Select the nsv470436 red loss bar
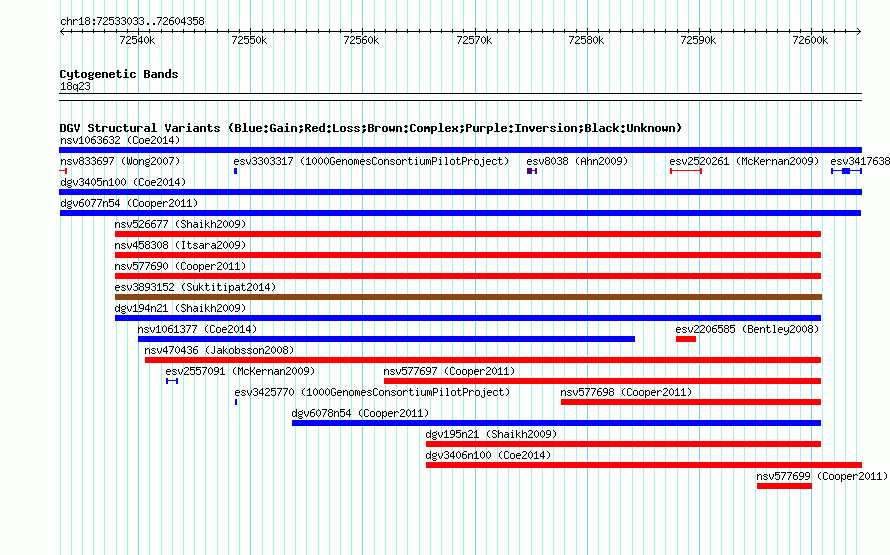 click(x=483, y=360)
